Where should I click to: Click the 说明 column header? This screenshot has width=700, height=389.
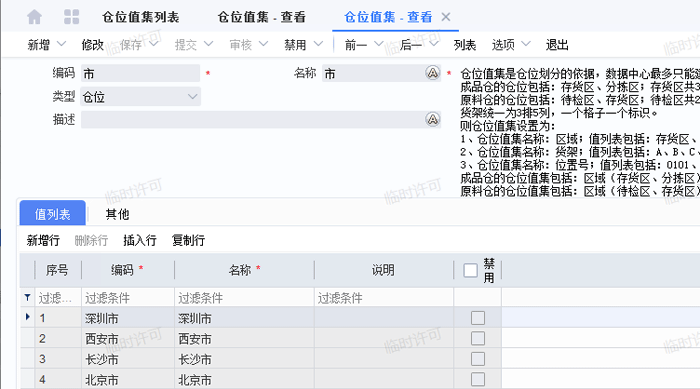pos(384,270)
